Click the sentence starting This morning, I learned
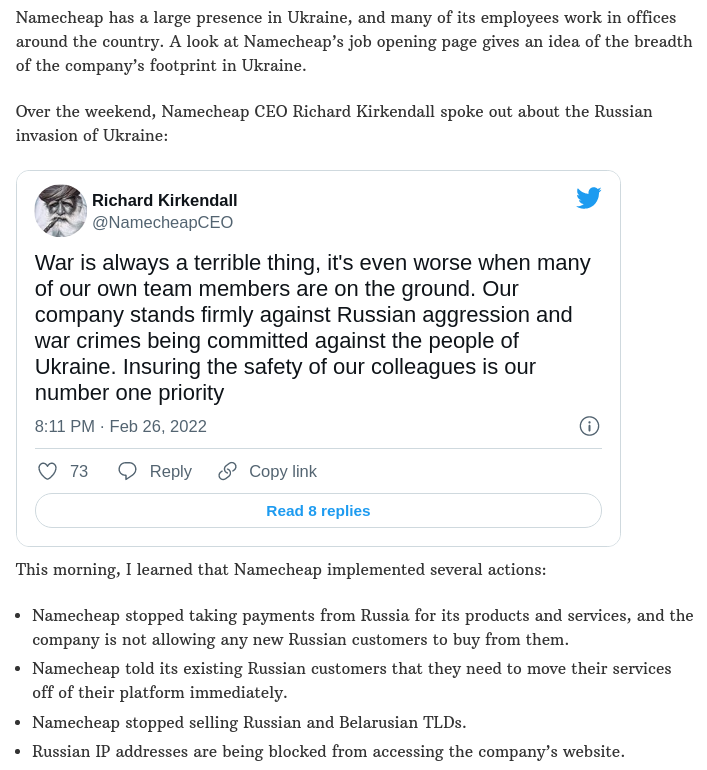 click(281, 570)
